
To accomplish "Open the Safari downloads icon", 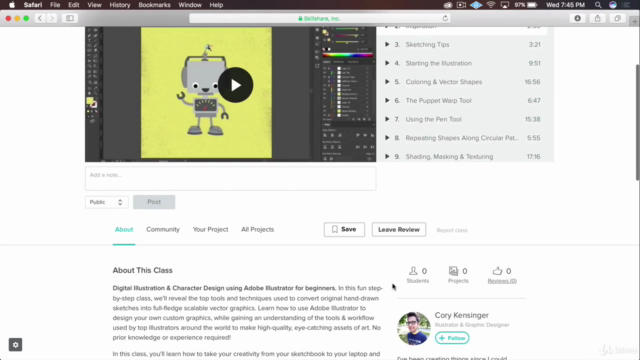I will click(578, 18).
